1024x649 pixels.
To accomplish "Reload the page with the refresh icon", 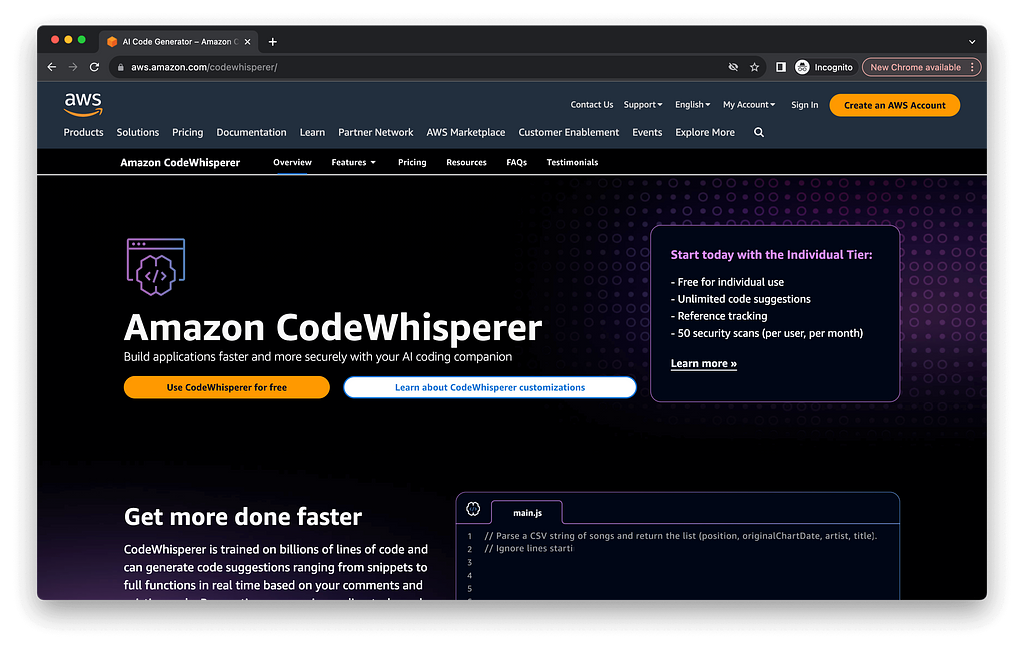I will pyautogui.click(x=95, y=67).
